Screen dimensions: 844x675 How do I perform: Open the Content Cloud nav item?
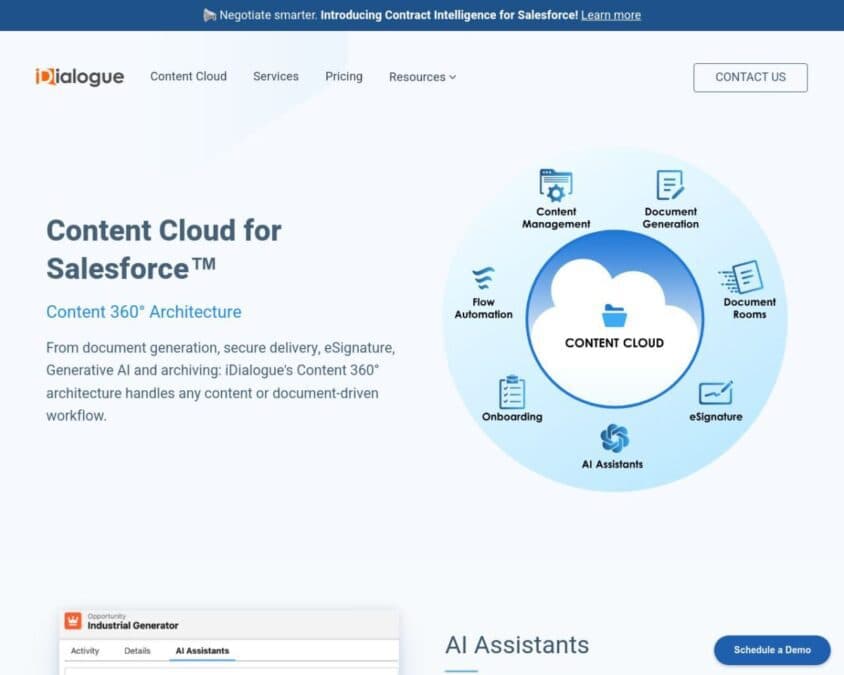[188, 76]
